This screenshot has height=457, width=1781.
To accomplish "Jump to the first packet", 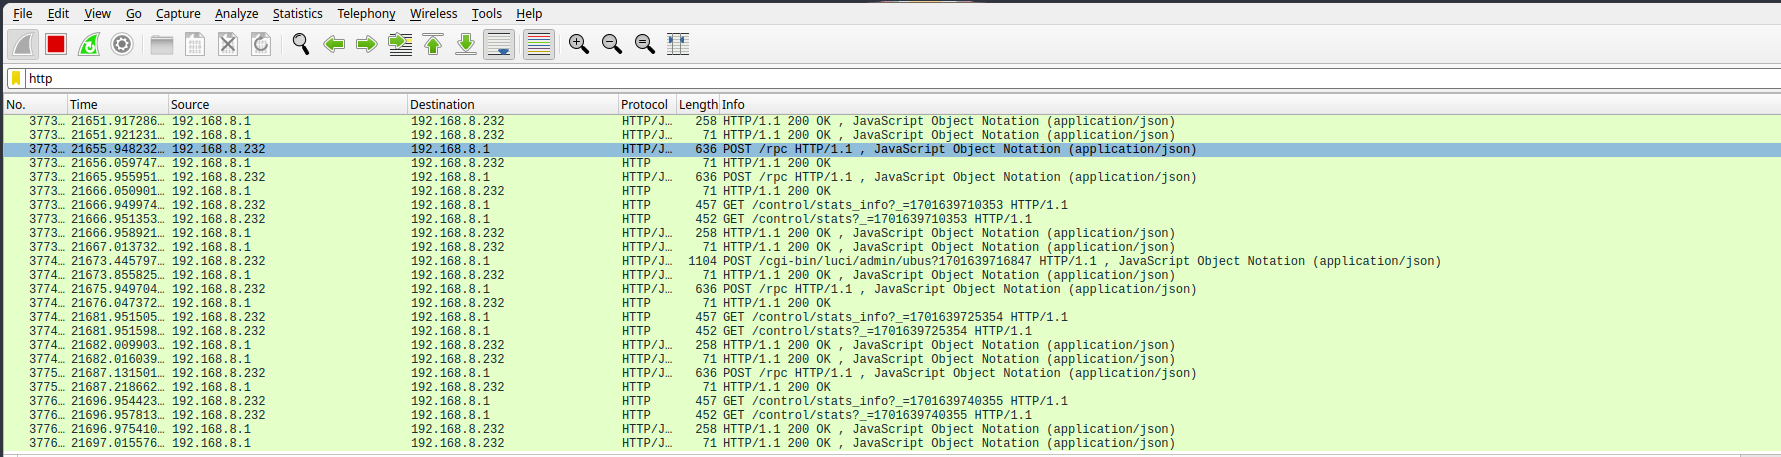I will [x=433, y=44].
